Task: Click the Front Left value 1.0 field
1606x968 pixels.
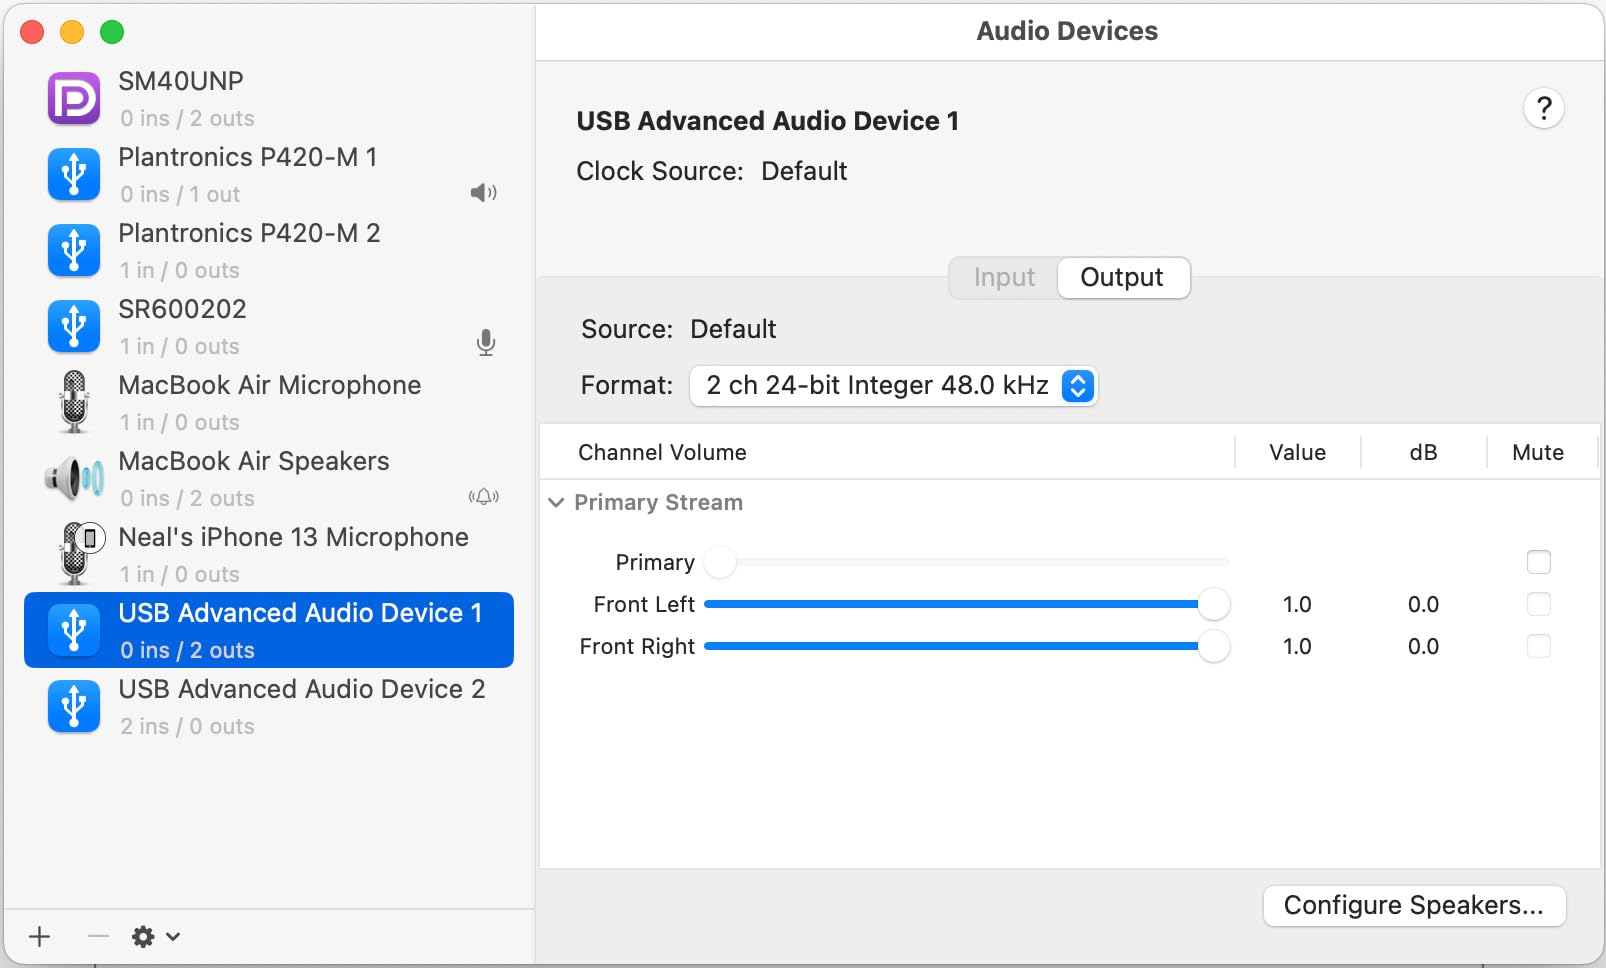Action: pyautogui.click(x=1297, y=604)
